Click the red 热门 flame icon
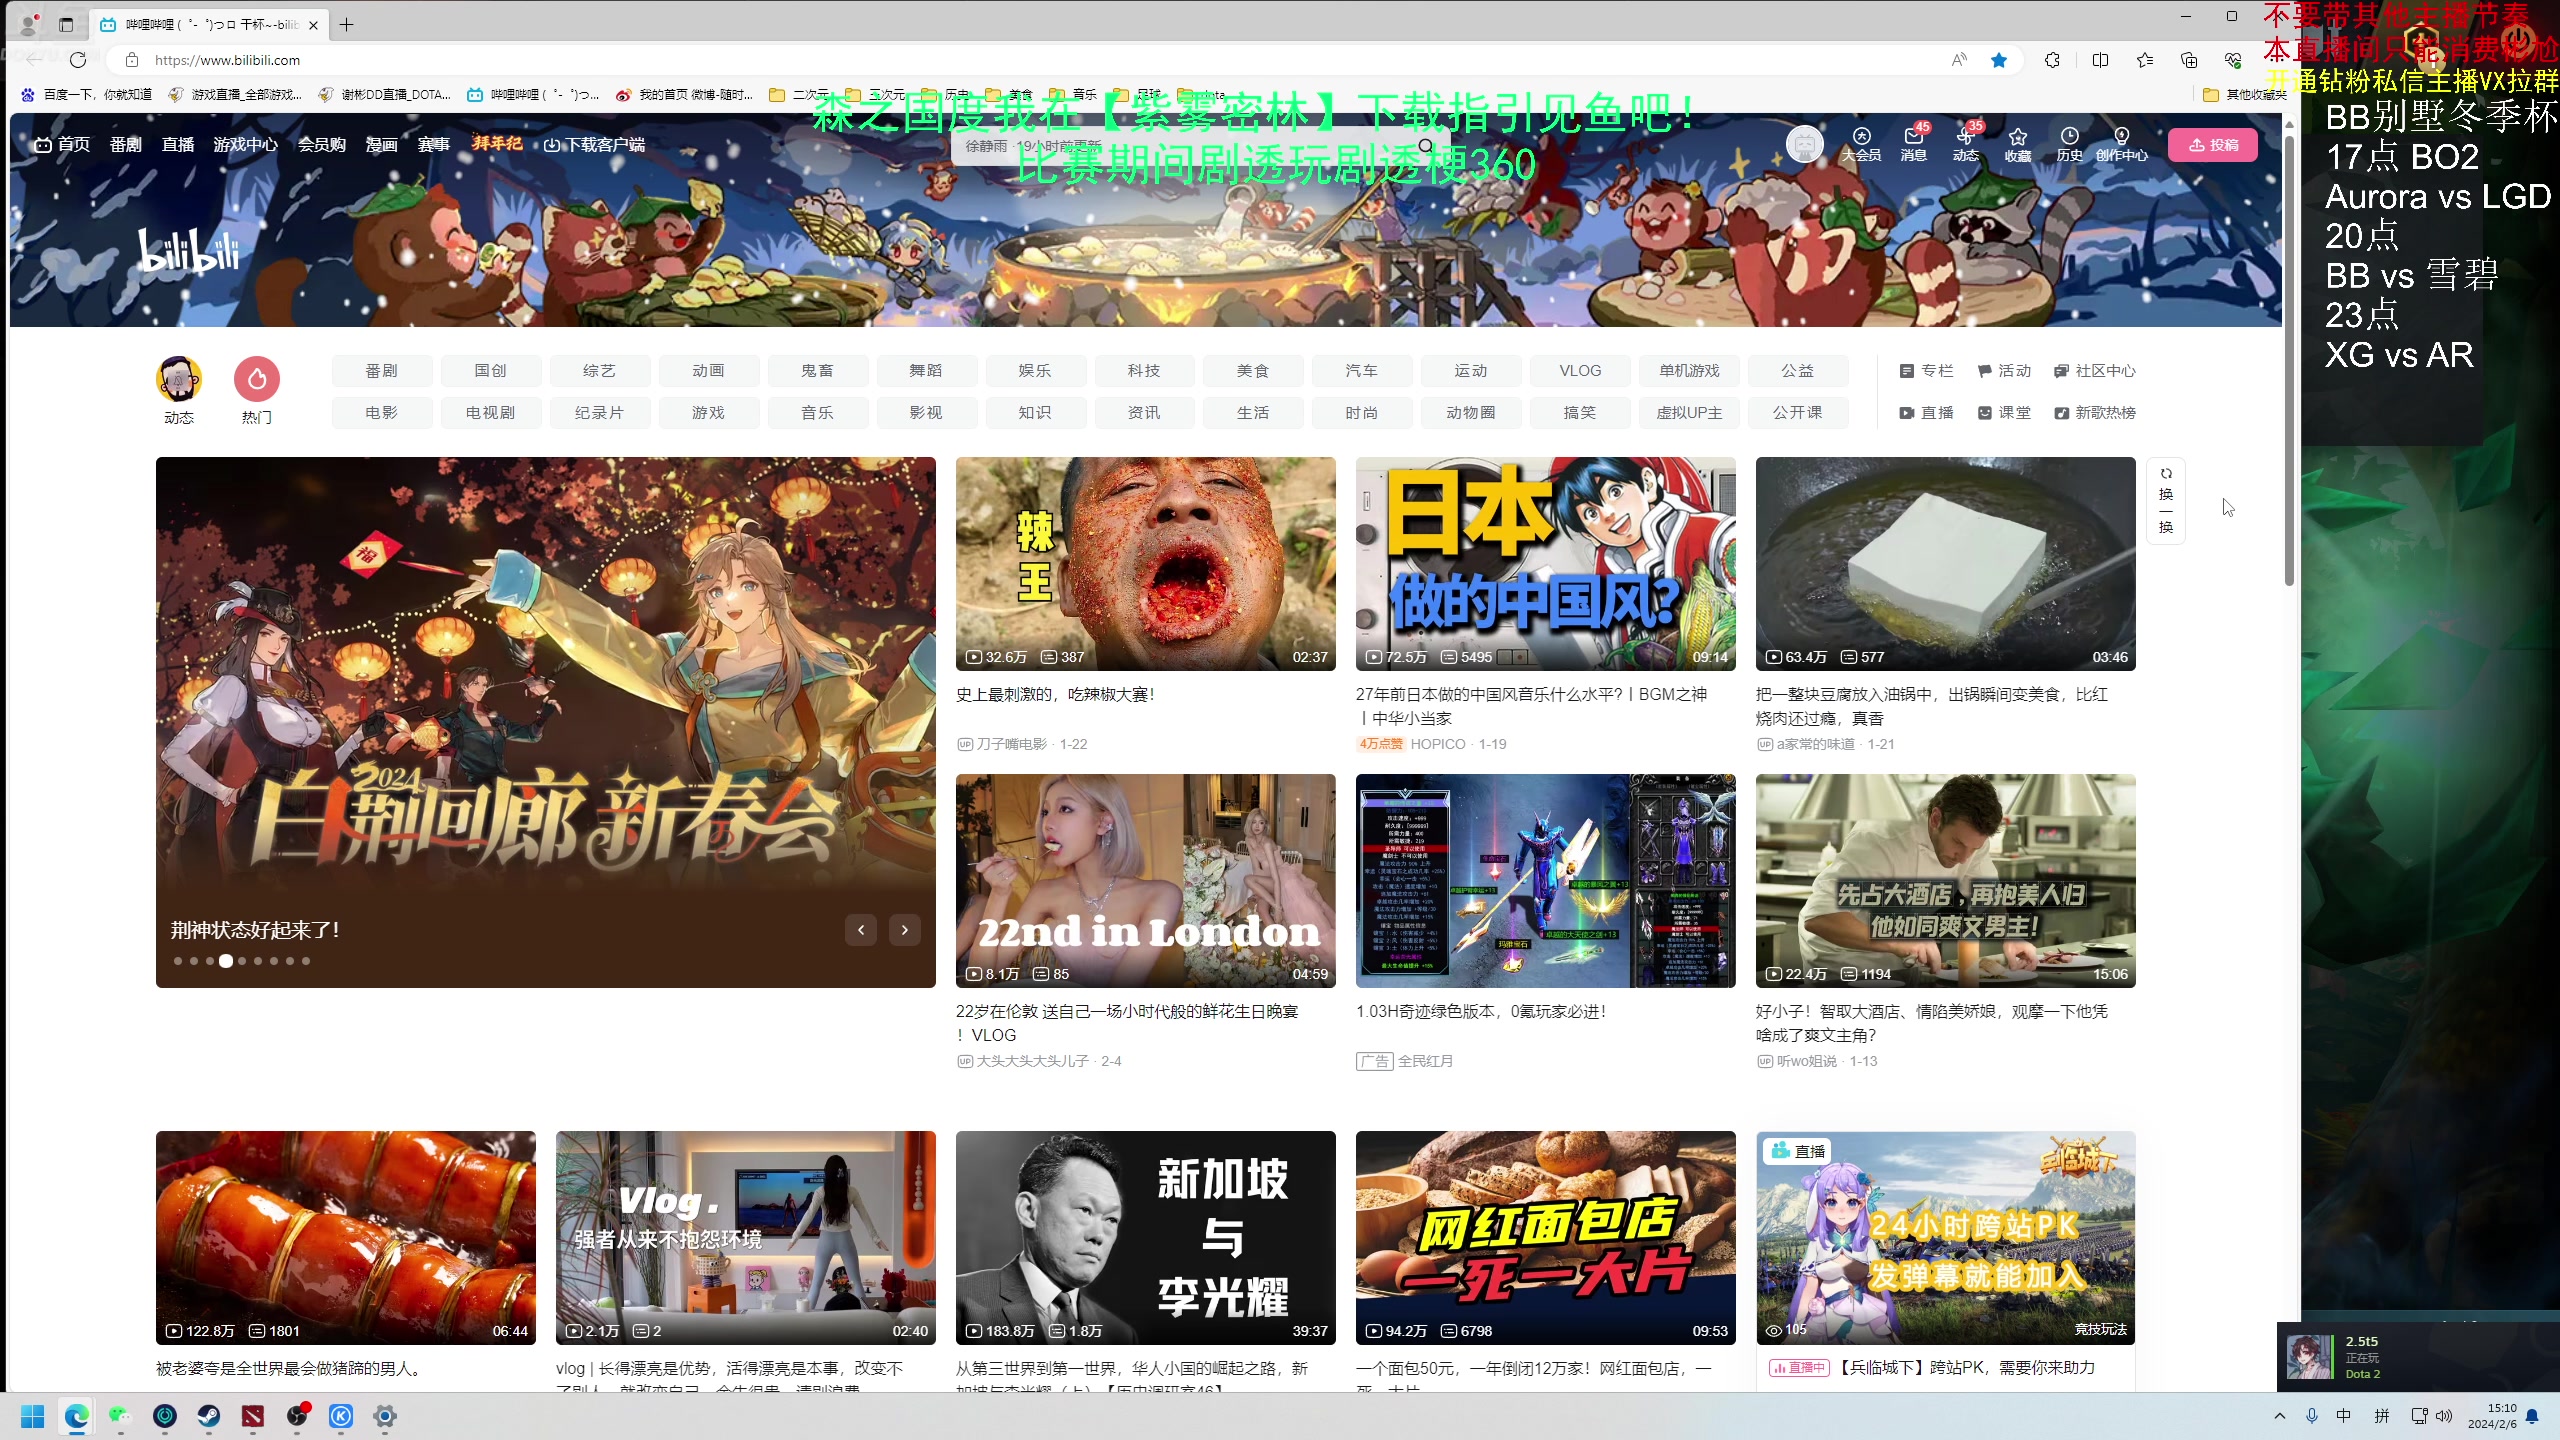2560x1440 pixels. tap(257, 379)
